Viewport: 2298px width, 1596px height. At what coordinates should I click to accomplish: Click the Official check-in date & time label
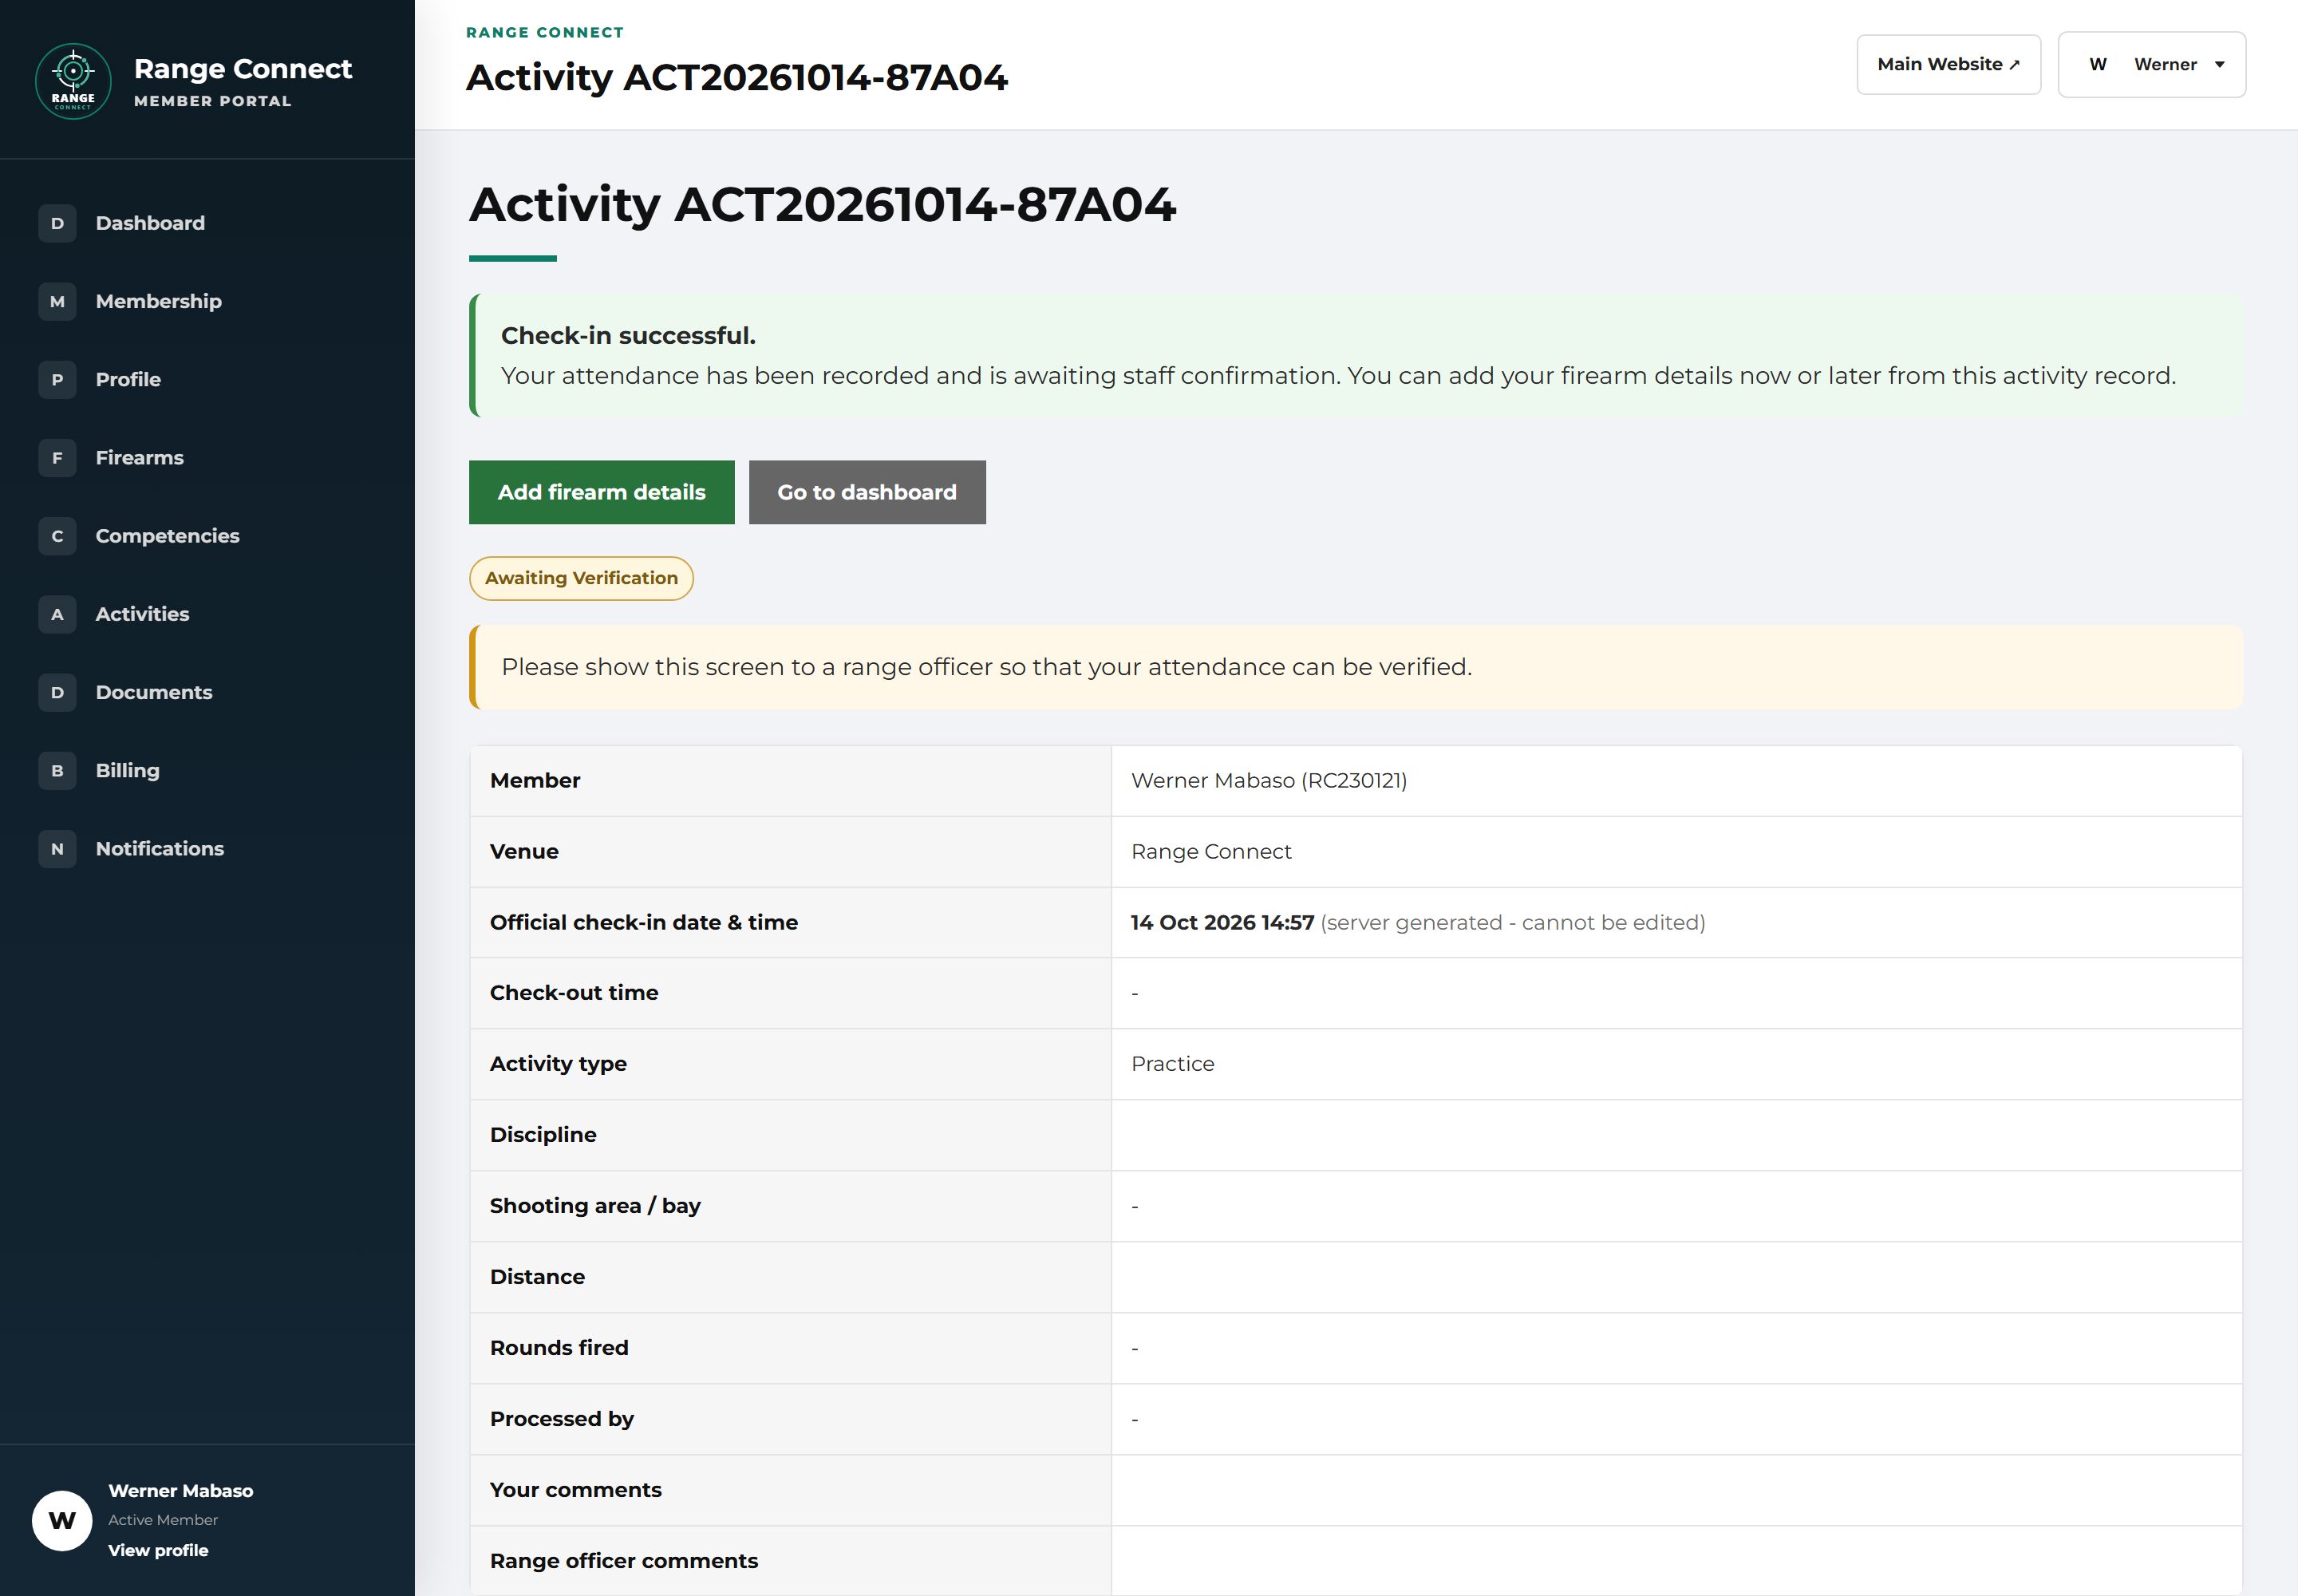[x=643, y=922]
